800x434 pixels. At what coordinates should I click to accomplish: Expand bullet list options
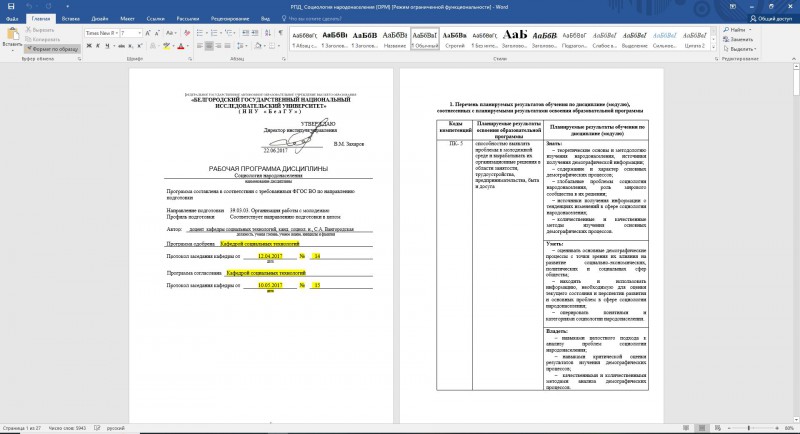tap(206, 33)
